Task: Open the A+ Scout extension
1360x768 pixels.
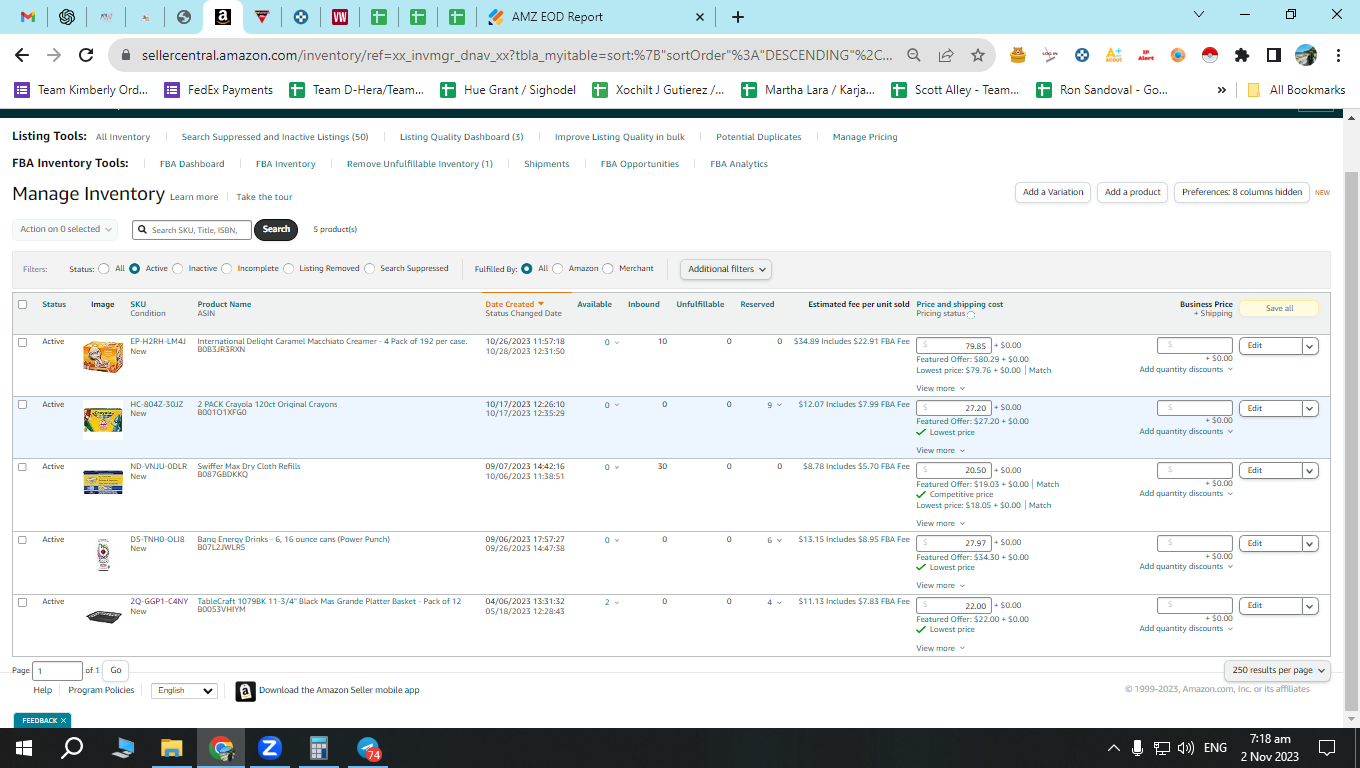Action: click(x=1114, y=55)
